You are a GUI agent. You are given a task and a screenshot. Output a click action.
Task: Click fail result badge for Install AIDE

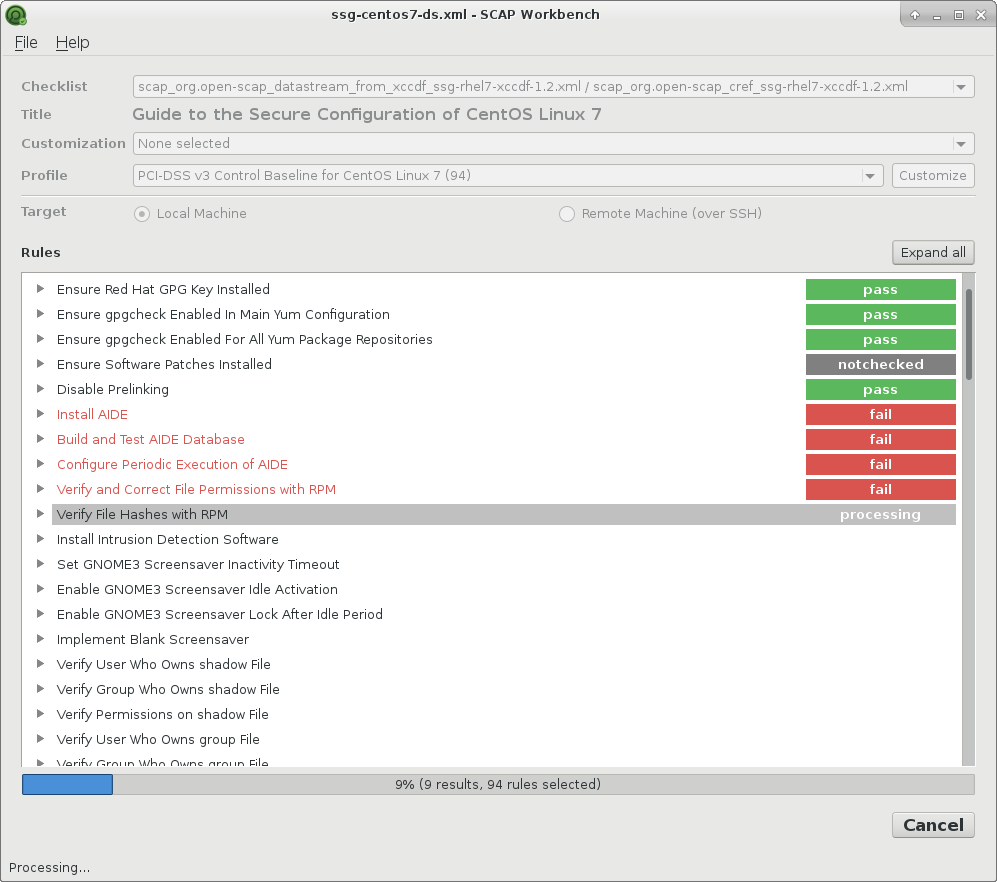[881, 415]
